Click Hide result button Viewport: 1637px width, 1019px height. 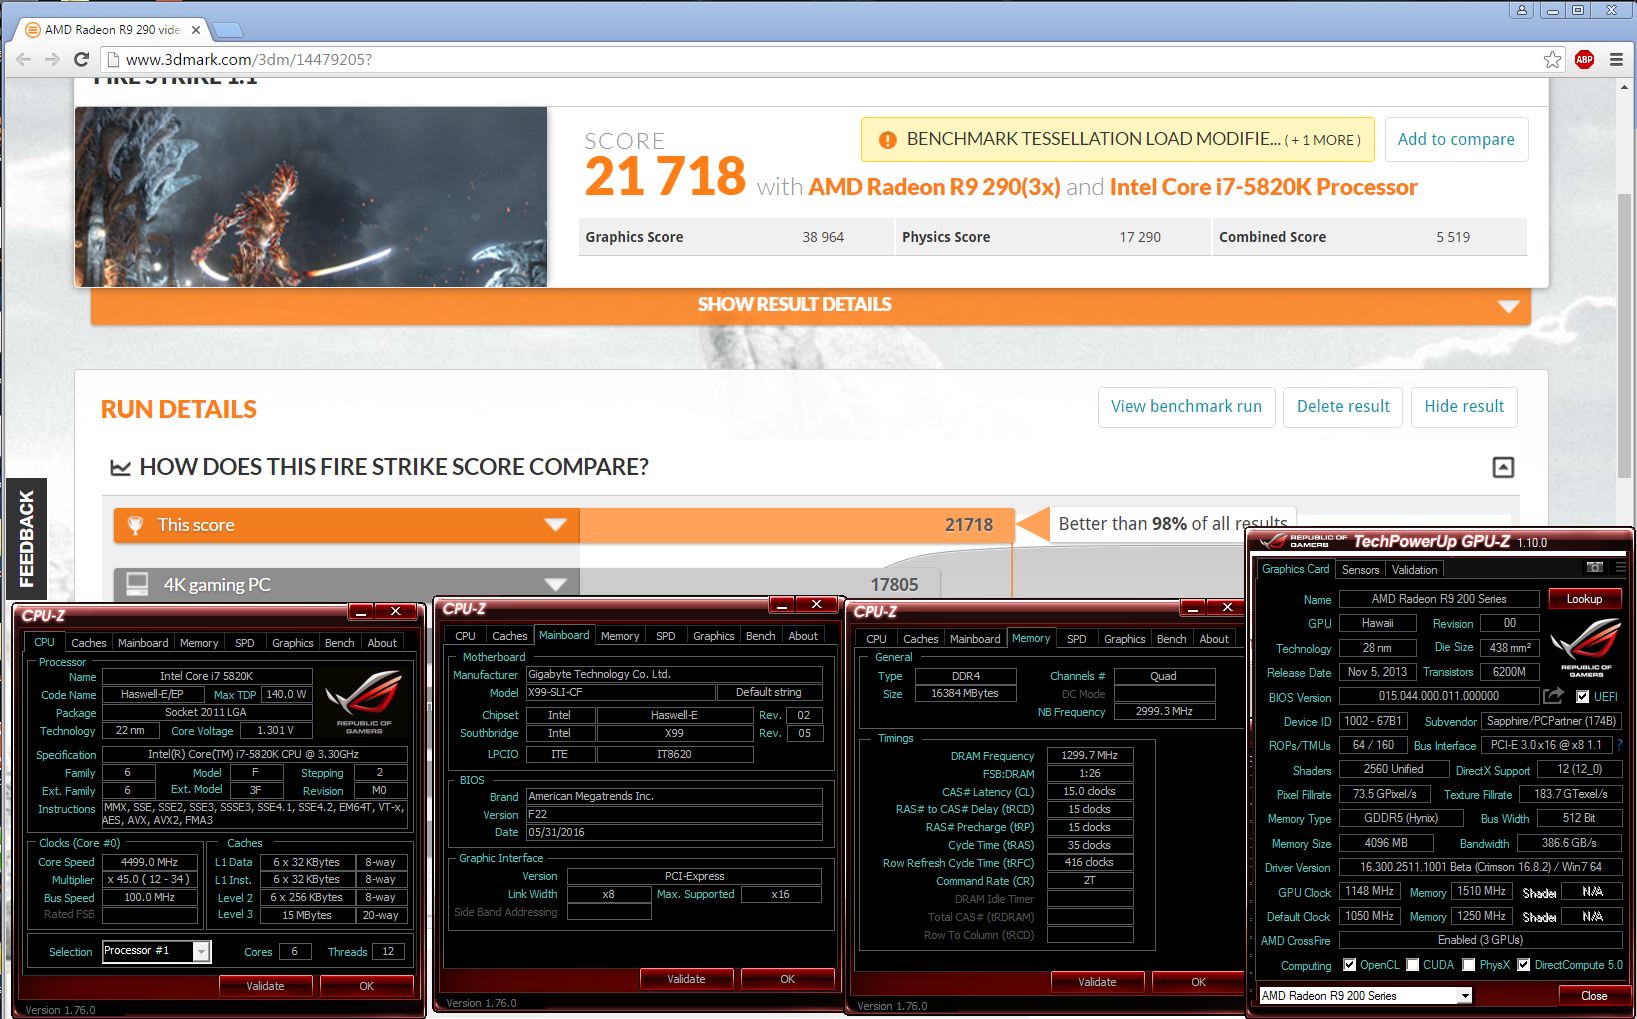tap(1464, 407)
